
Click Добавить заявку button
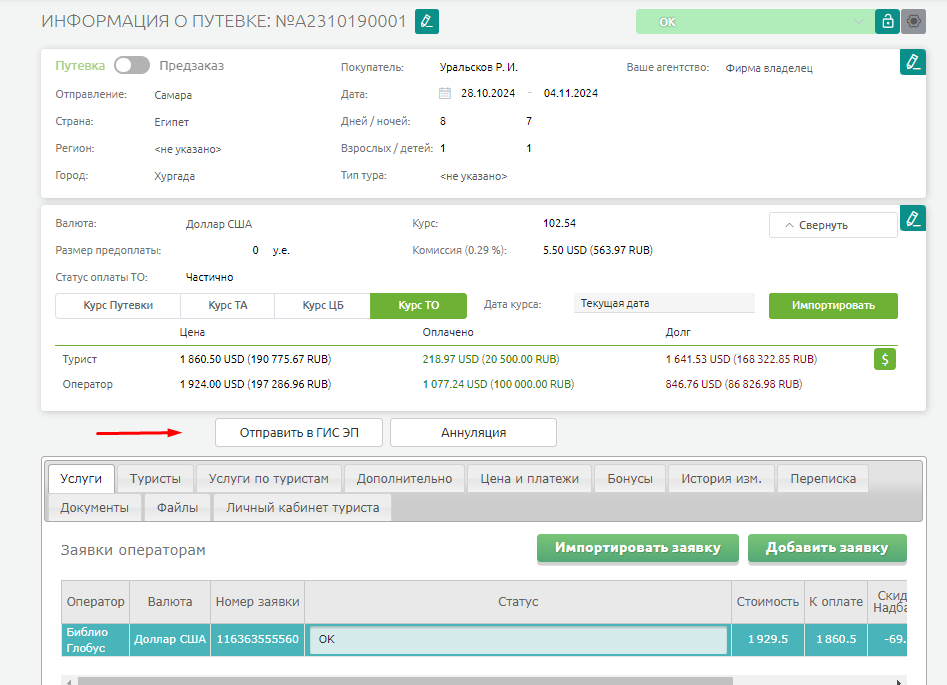click(x=827, y=548)
